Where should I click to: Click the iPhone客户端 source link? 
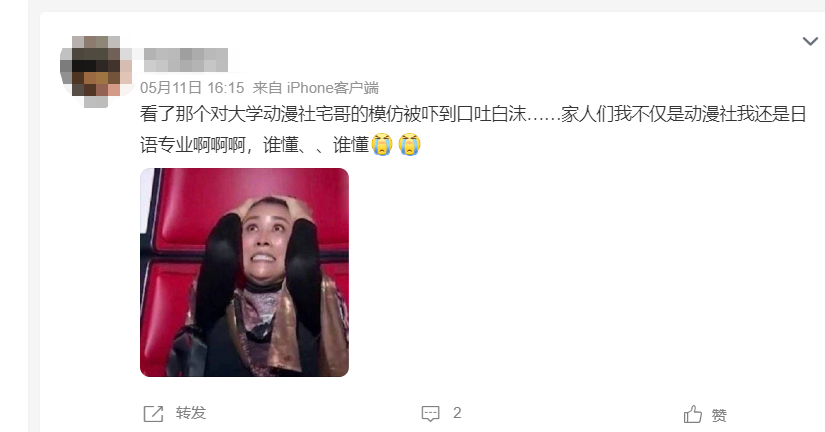pyautogui.click(x=333, y=88)
